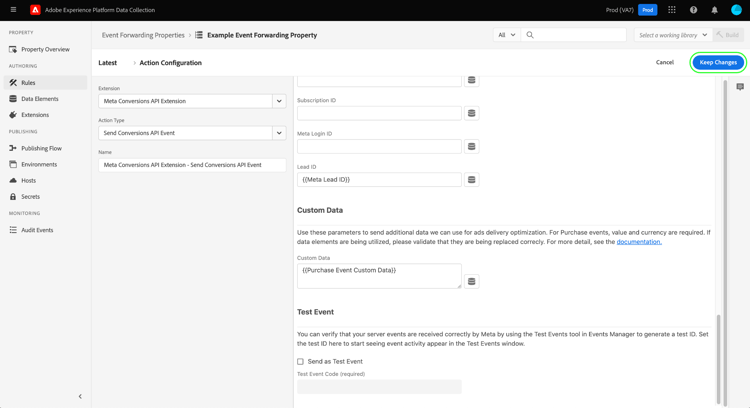
Task: Click Event Forwarding Properties breadcrumb
Action: [143, 35]
